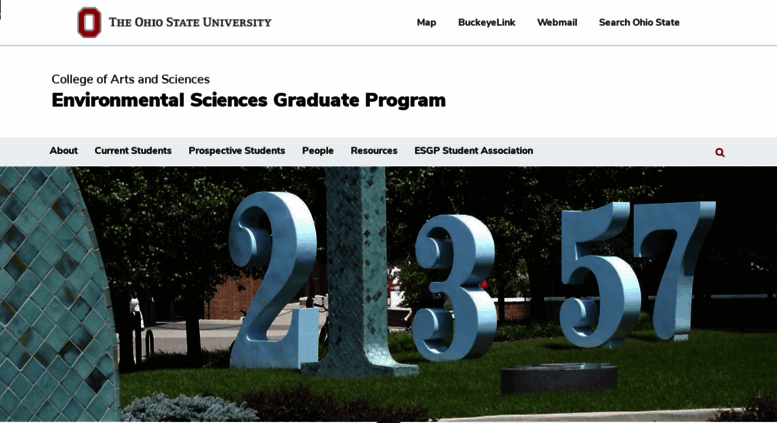Open the People menu

(x=318, y=151)
